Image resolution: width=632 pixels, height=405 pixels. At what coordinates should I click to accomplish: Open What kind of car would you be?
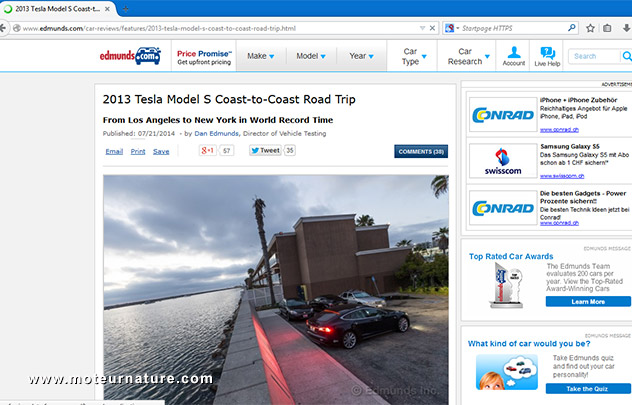(529, 344)
